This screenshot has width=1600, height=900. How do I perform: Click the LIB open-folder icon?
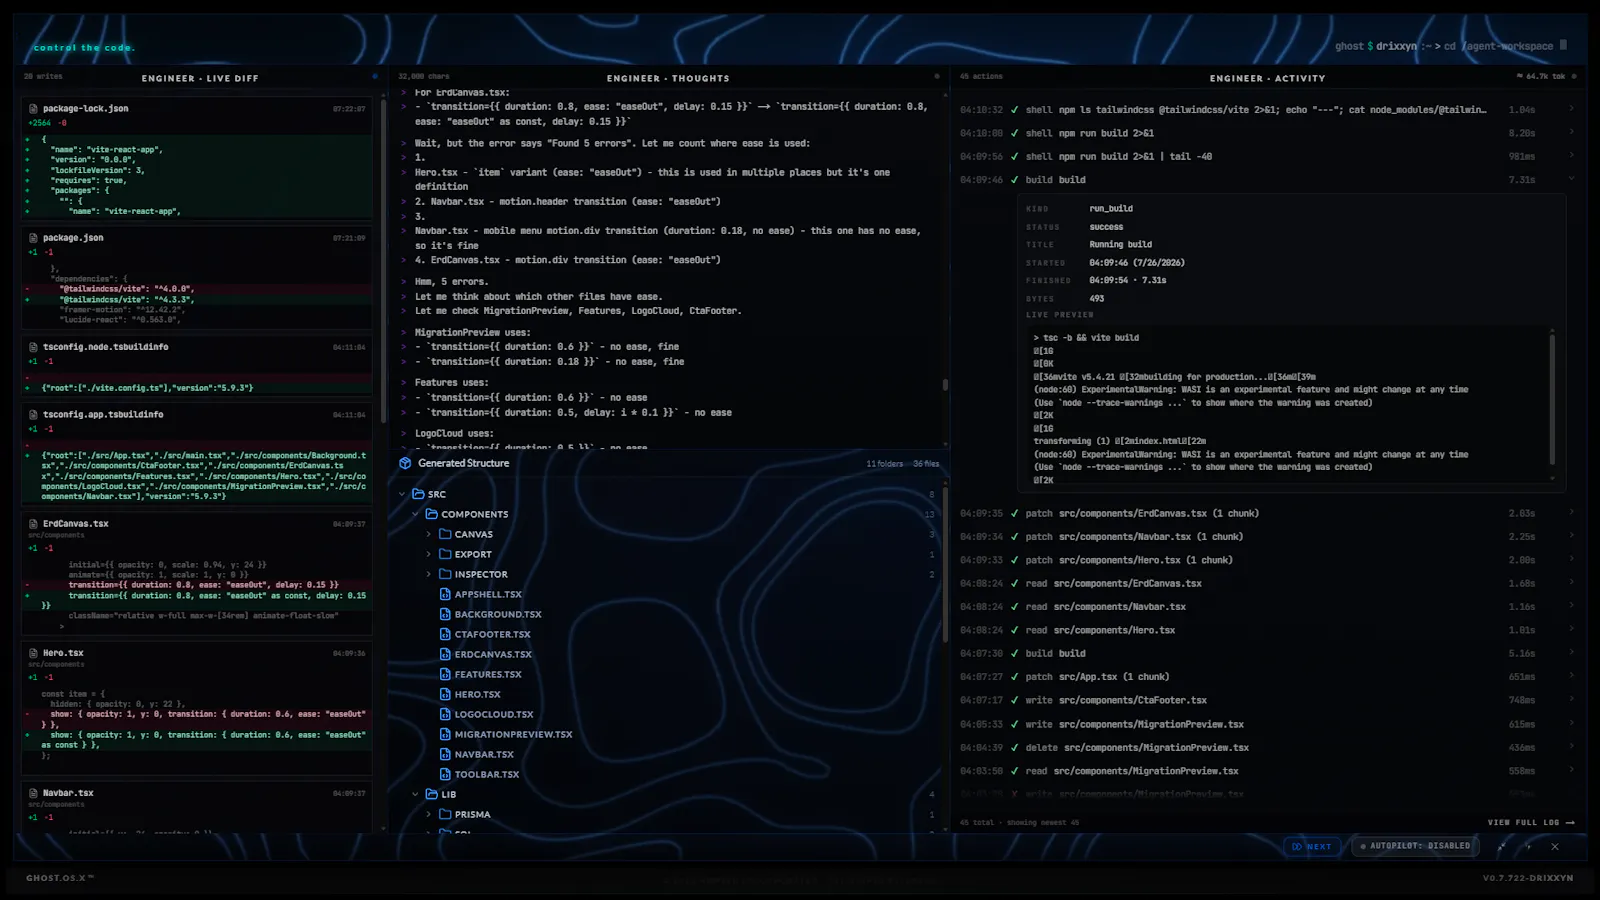[432, 794]
